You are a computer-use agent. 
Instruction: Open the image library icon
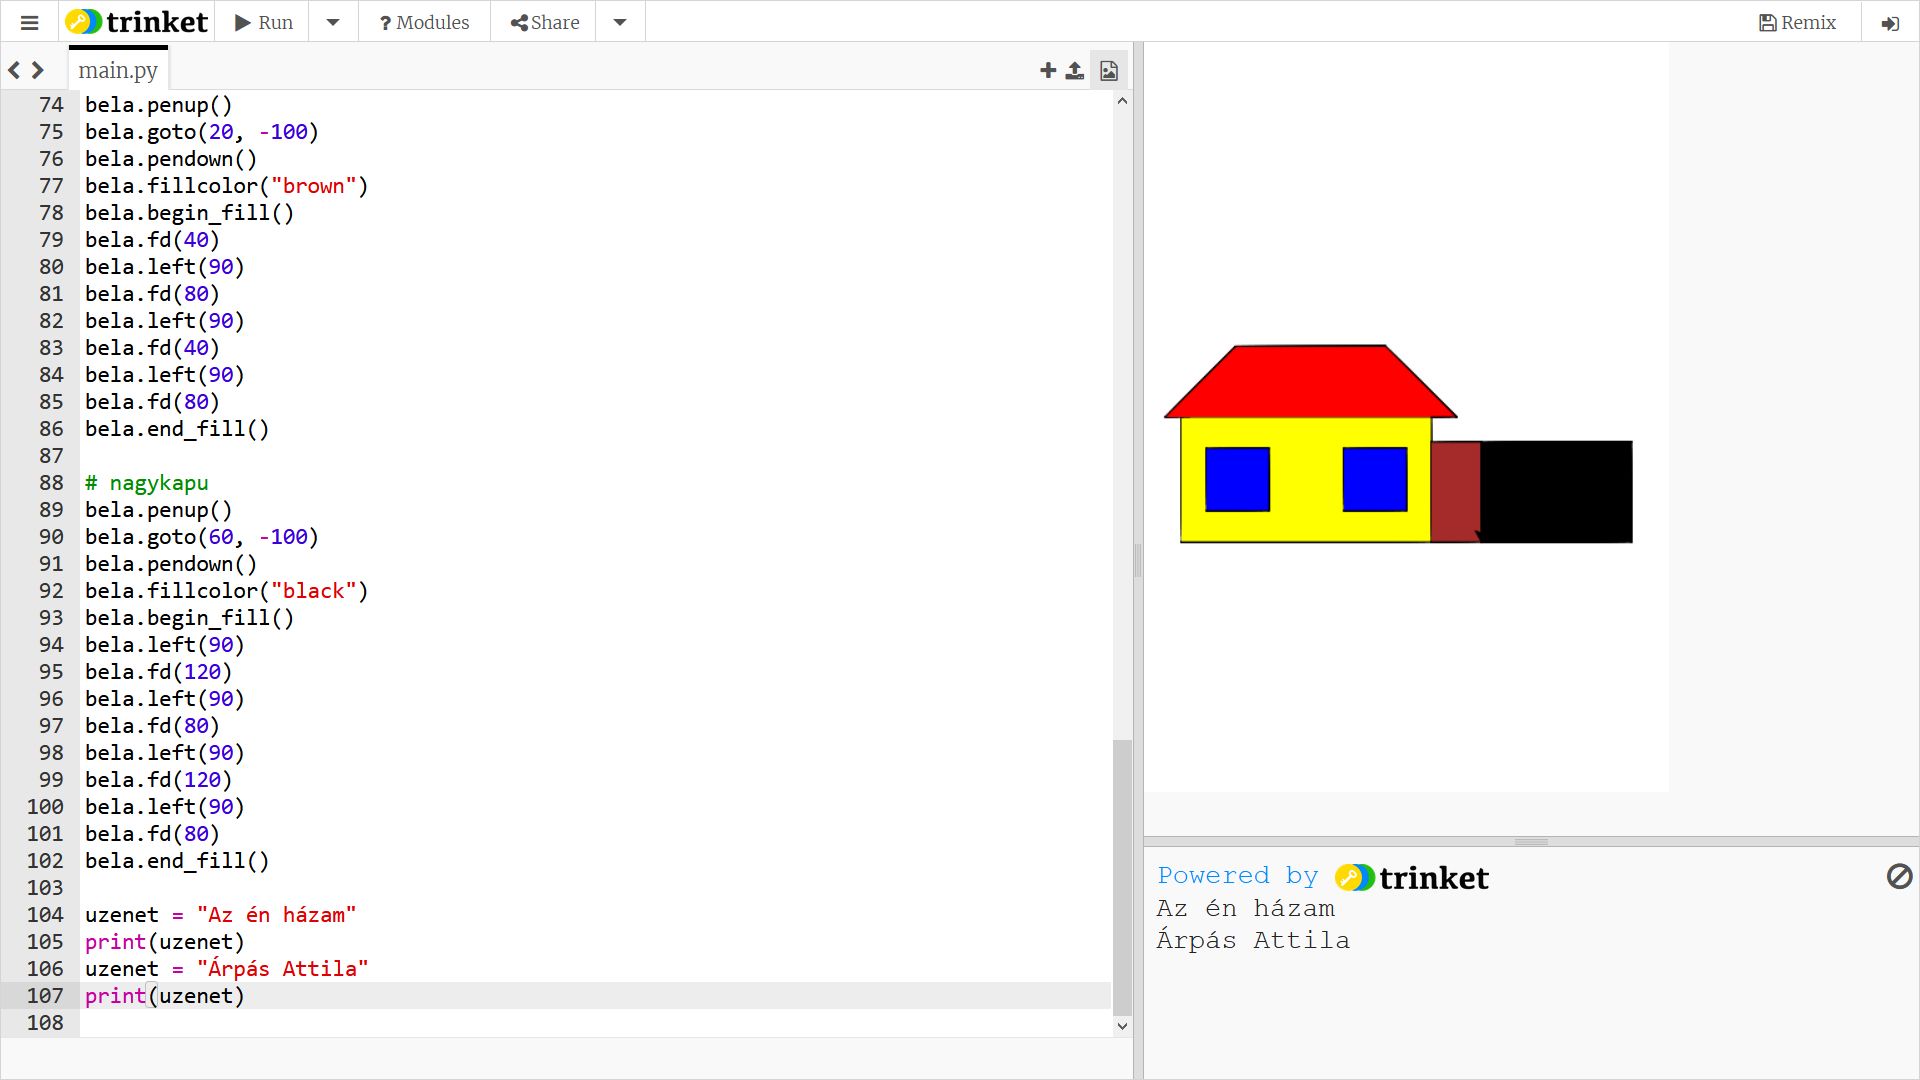(x=1109, y=70)
